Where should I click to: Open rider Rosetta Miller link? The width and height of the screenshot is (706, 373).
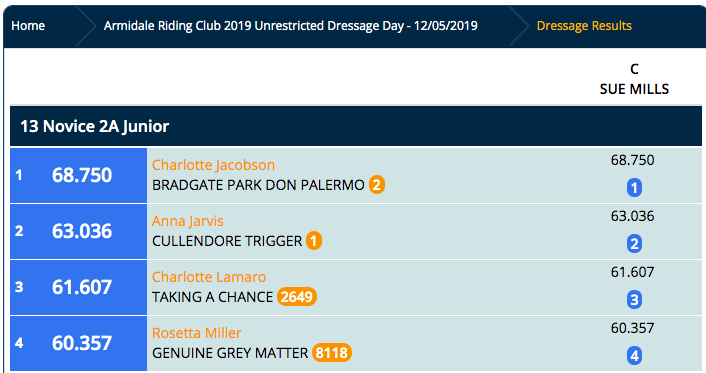196,333
